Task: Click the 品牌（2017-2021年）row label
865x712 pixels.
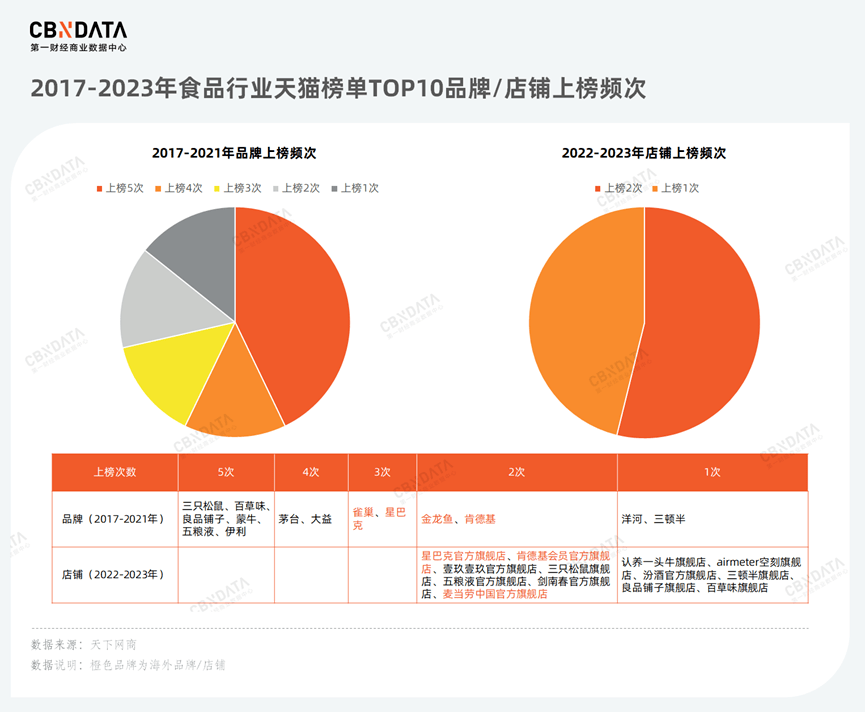Action: pyautogui.click(x=114, y=519)
